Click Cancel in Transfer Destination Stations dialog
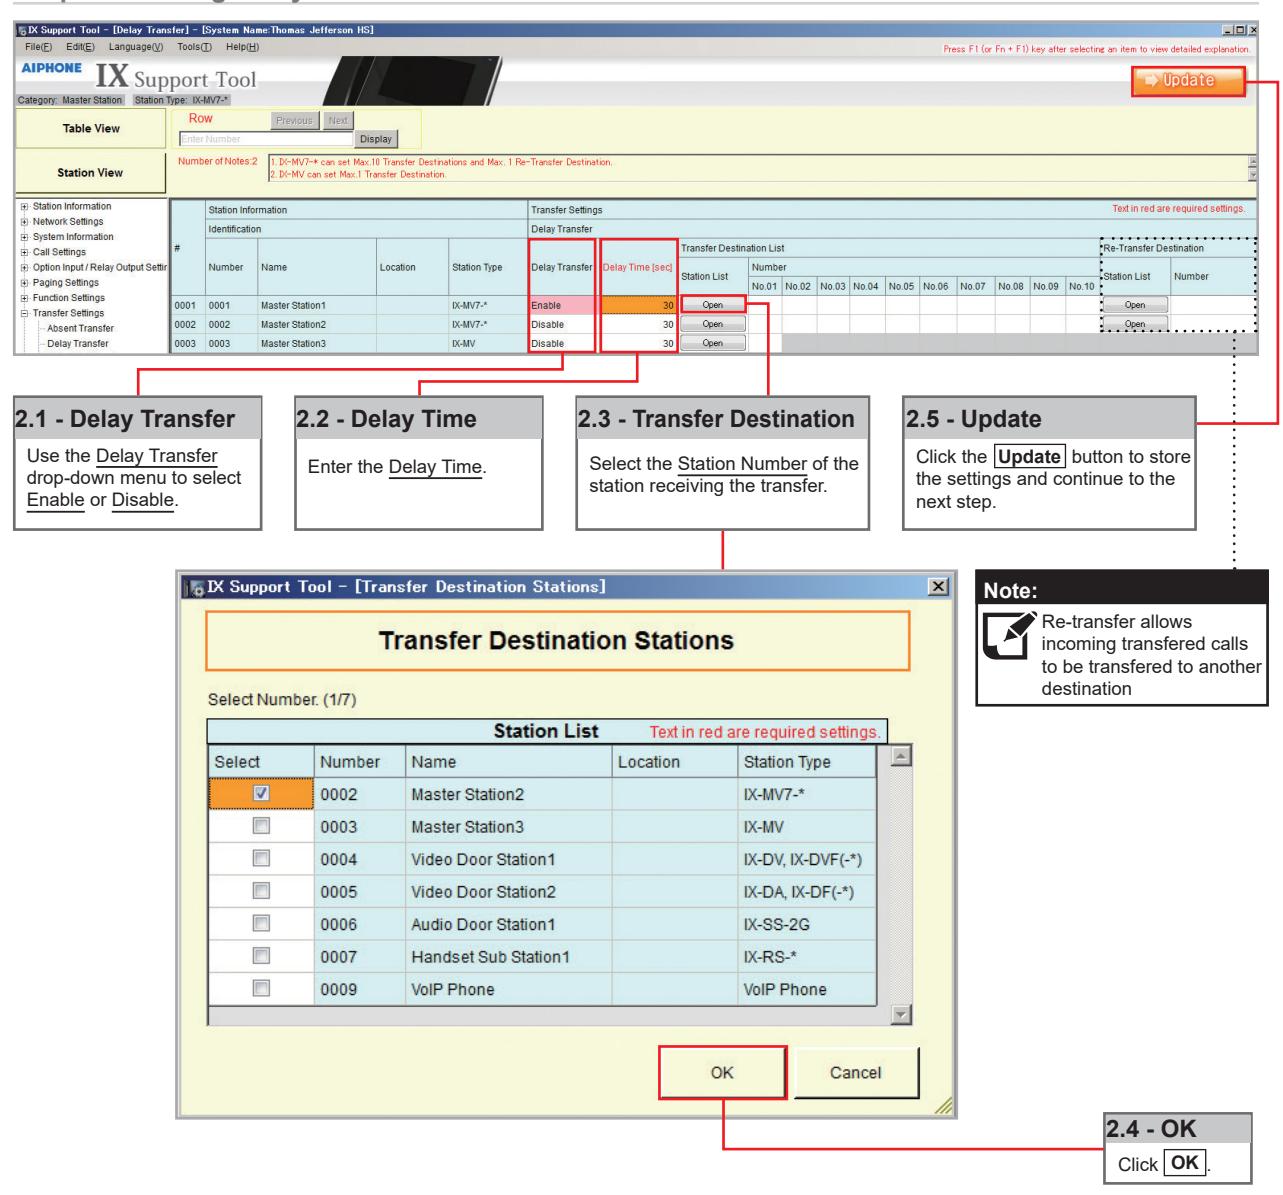Viewport: 1283px width, 1195px height. click(856, 1072)
